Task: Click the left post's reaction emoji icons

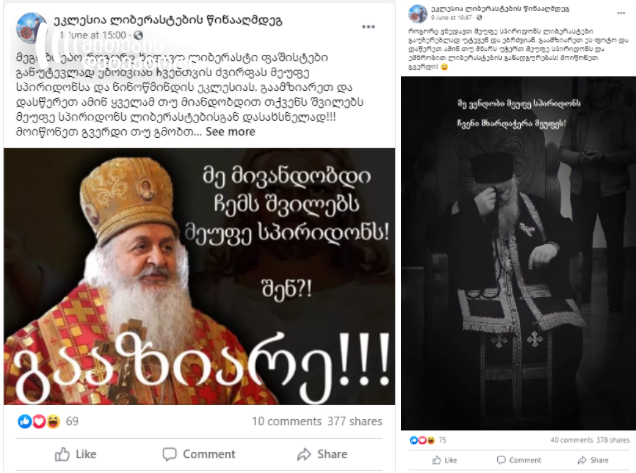Action: 39,421
